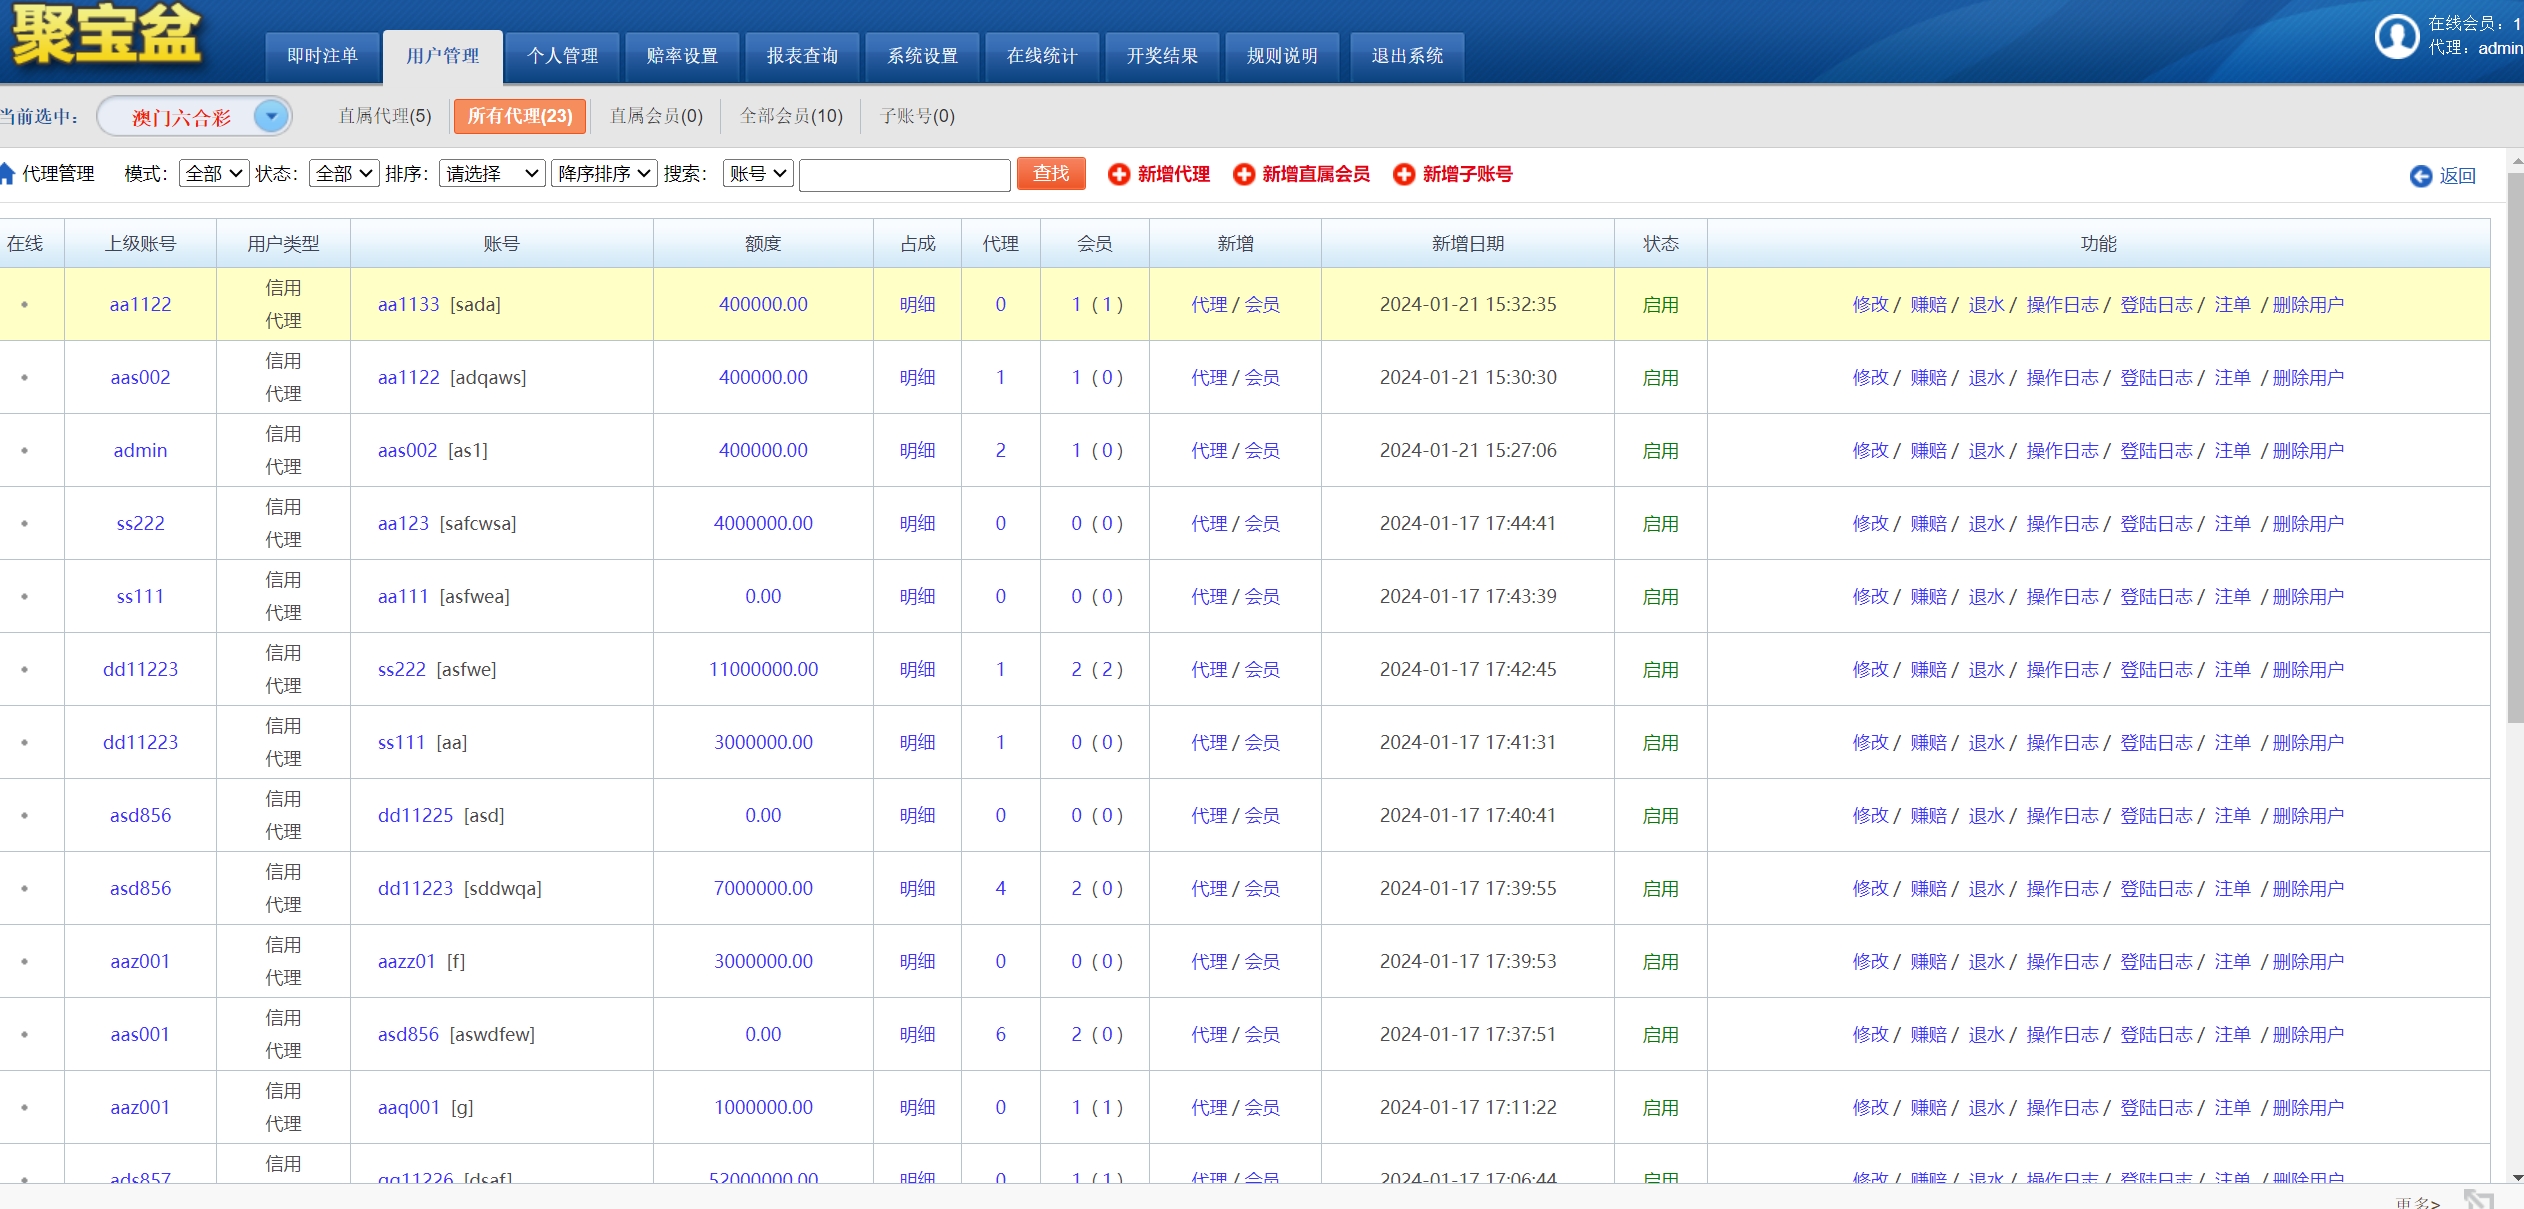Click member count 2 in ss222 row
Viewport: 2524px width, 1209px height.
click(1076, 669)
